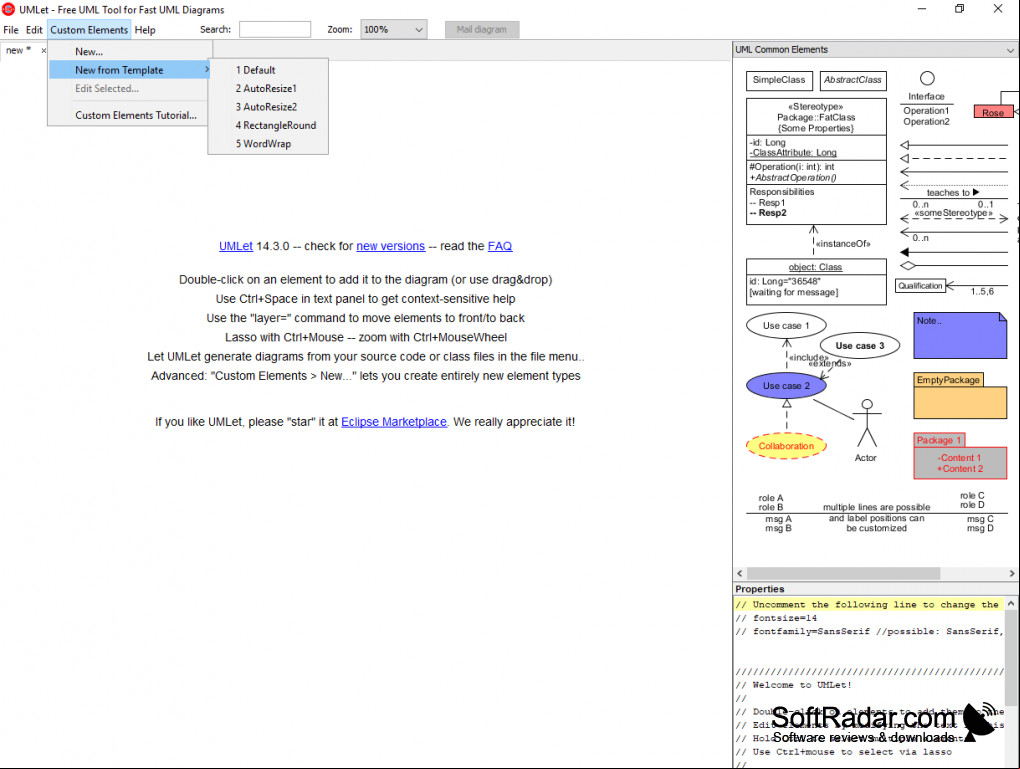The image size is (1020, 769).
Task: Select the SimpleClass element in palette
Action: click(779, 80)
